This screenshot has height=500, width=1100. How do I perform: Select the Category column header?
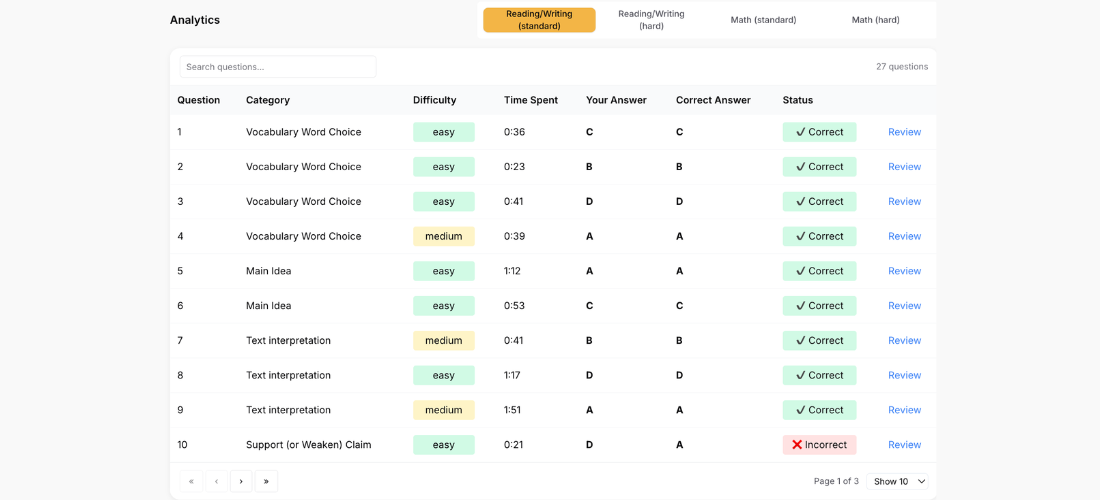[268, 100]
